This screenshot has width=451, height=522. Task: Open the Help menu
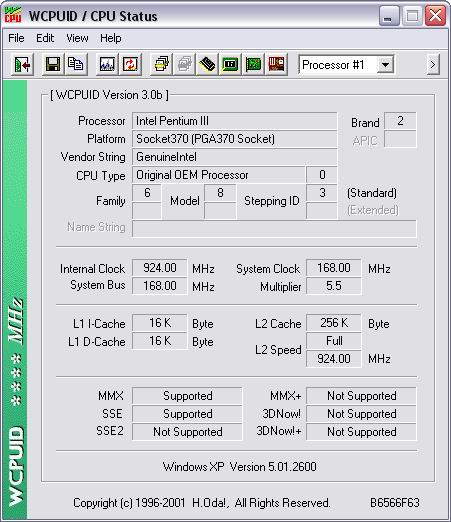[111, 38]
